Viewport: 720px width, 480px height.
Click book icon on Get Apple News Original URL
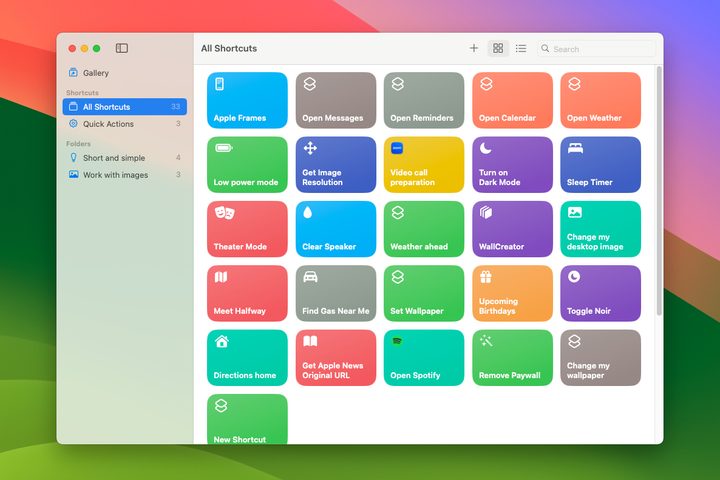(x=310, y=341)
